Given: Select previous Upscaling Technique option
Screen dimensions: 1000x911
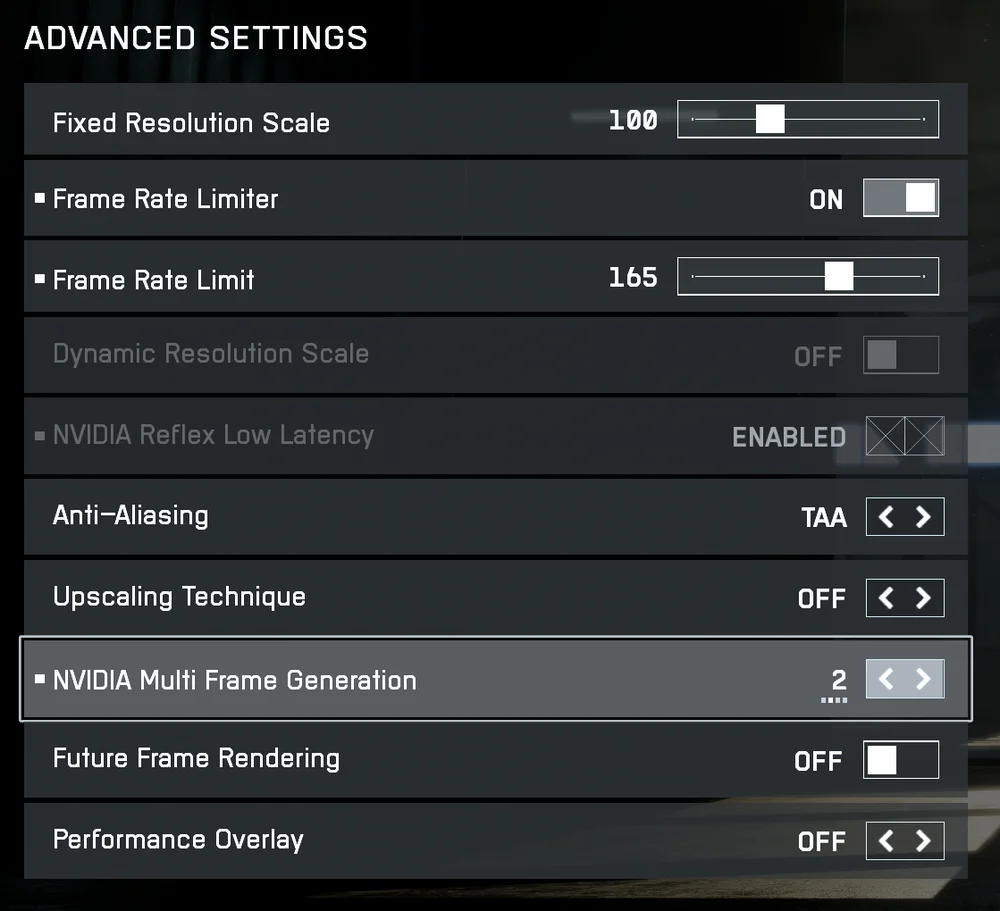Looking at the screenshot, I should (x=886, y=598).
